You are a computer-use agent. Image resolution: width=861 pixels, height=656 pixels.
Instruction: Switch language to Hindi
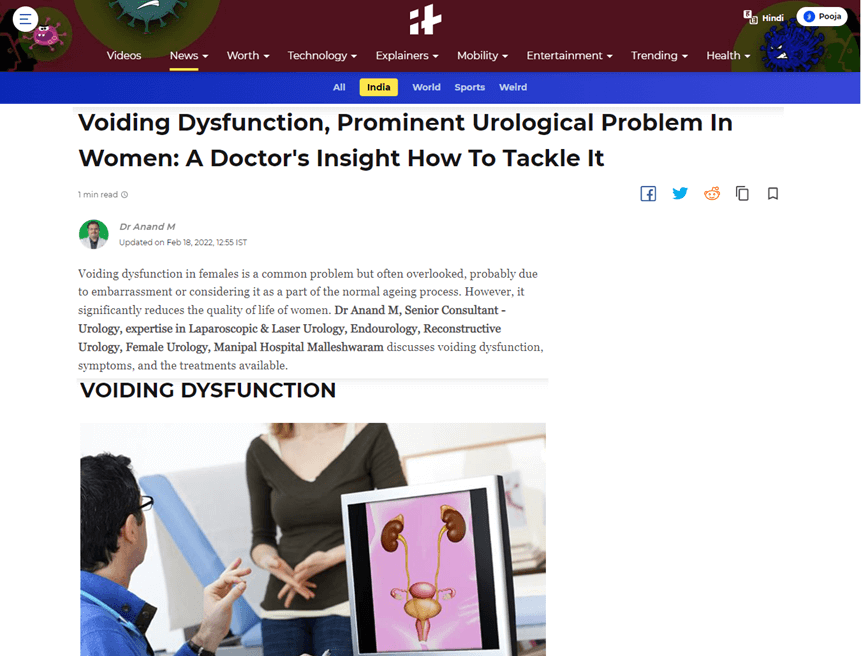coord(763,17)
